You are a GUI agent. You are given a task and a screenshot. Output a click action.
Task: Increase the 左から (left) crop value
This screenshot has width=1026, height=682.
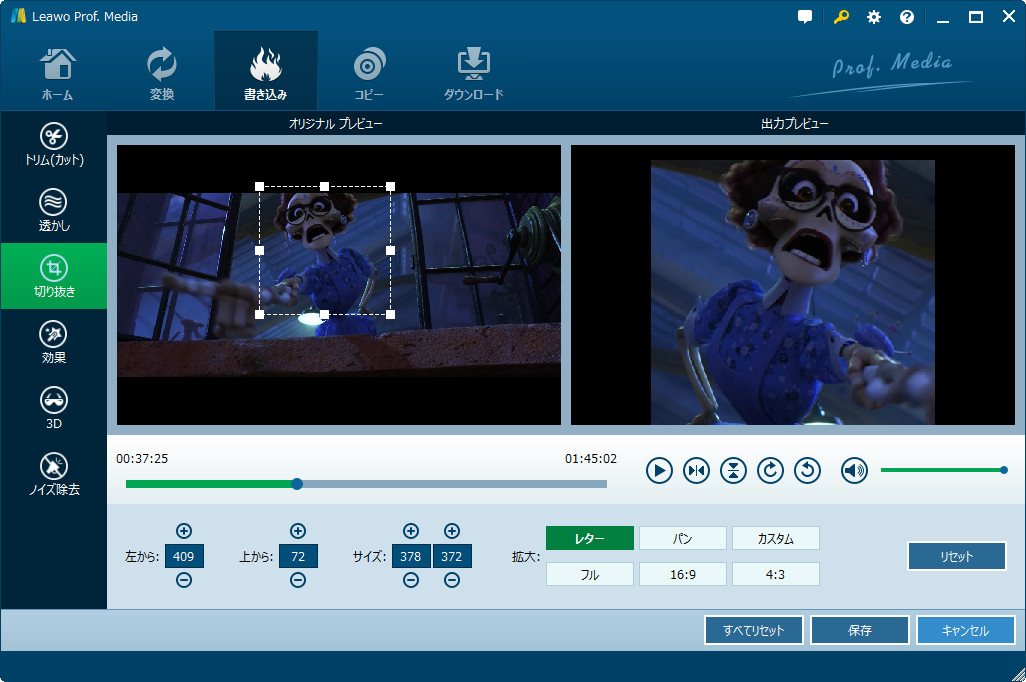click(184, 531)
